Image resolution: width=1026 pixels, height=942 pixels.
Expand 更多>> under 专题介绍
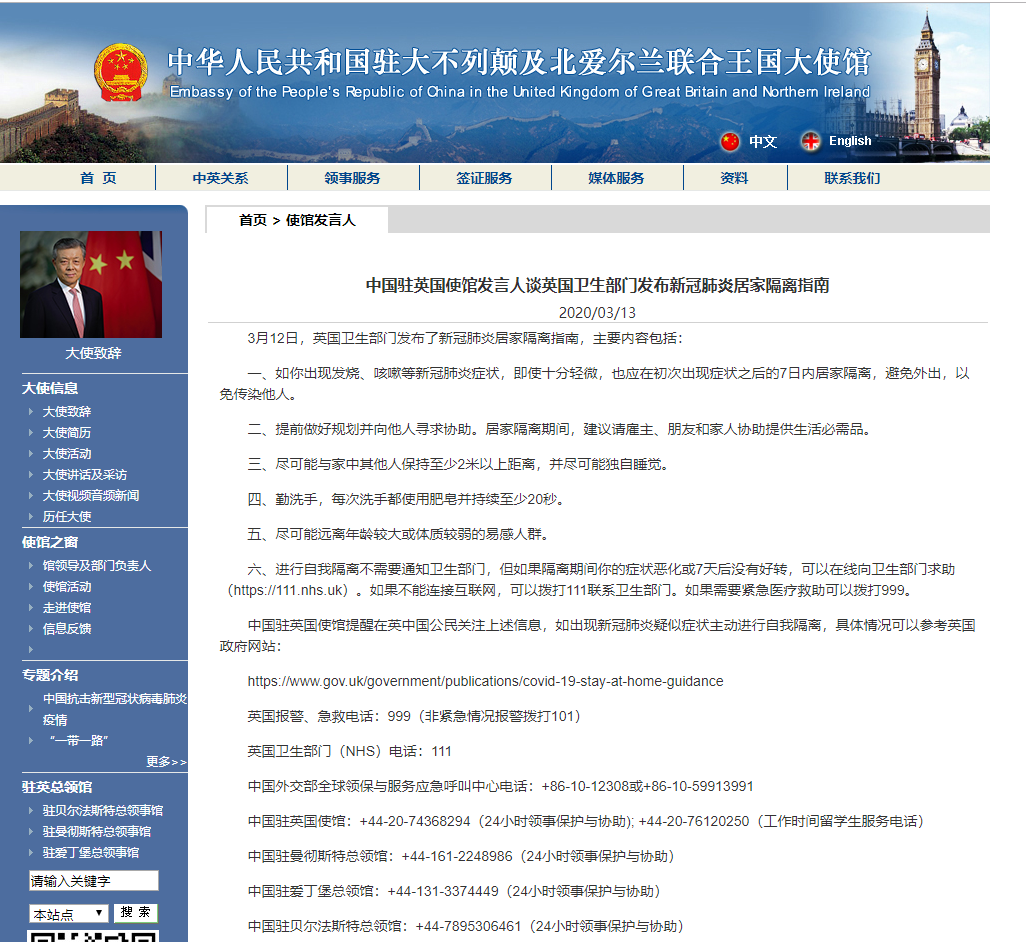tap(166, 762)
